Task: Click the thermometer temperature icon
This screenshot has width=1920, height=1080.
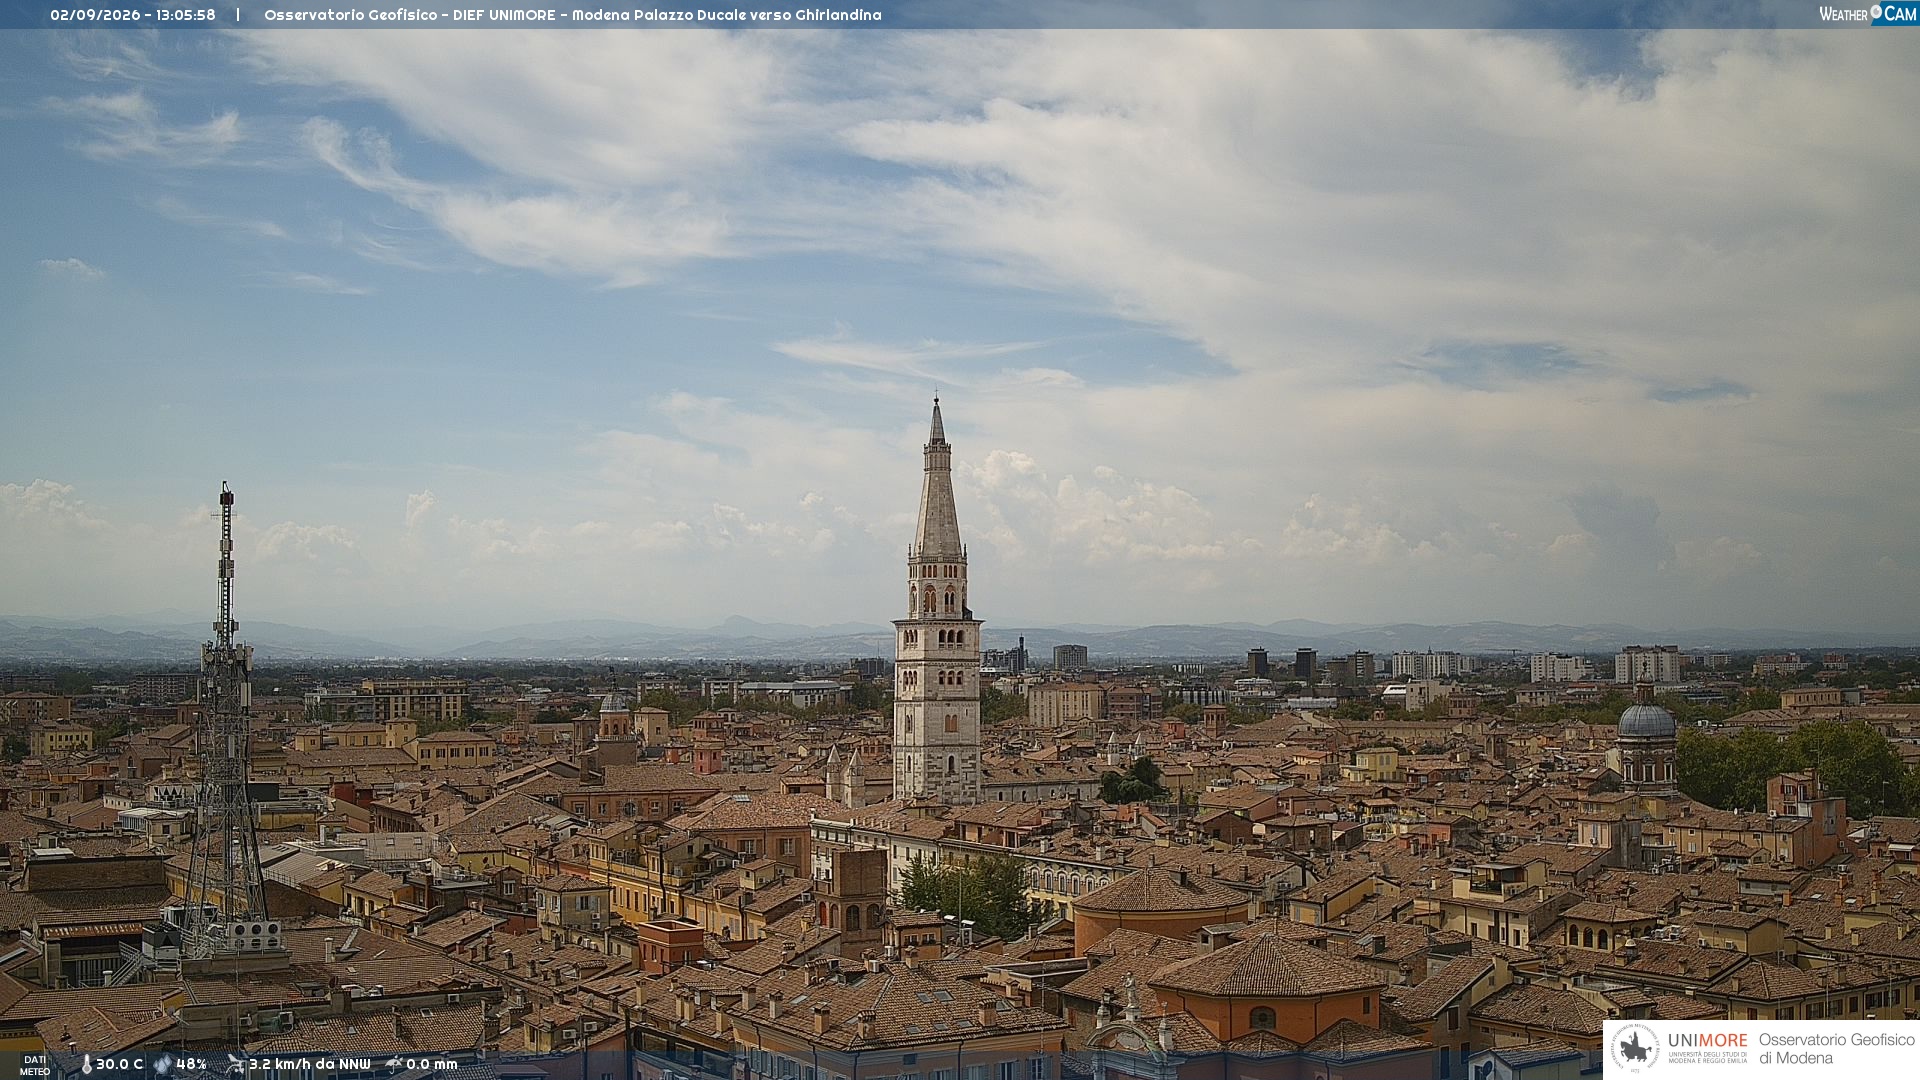Action: (86, 1065)
